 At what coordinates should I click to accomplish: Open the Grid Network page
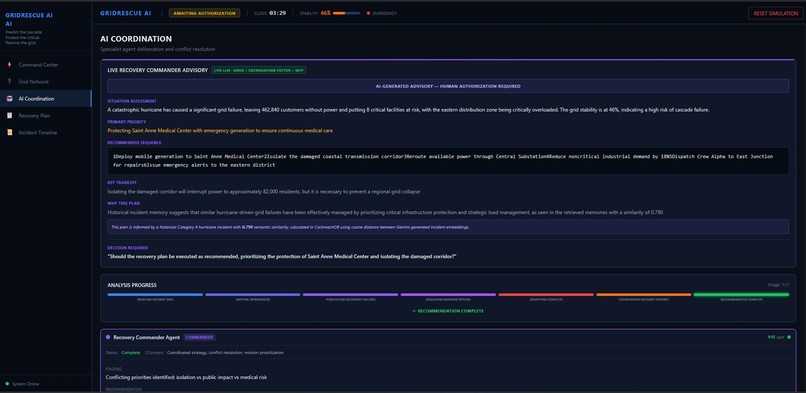point(45,82)
